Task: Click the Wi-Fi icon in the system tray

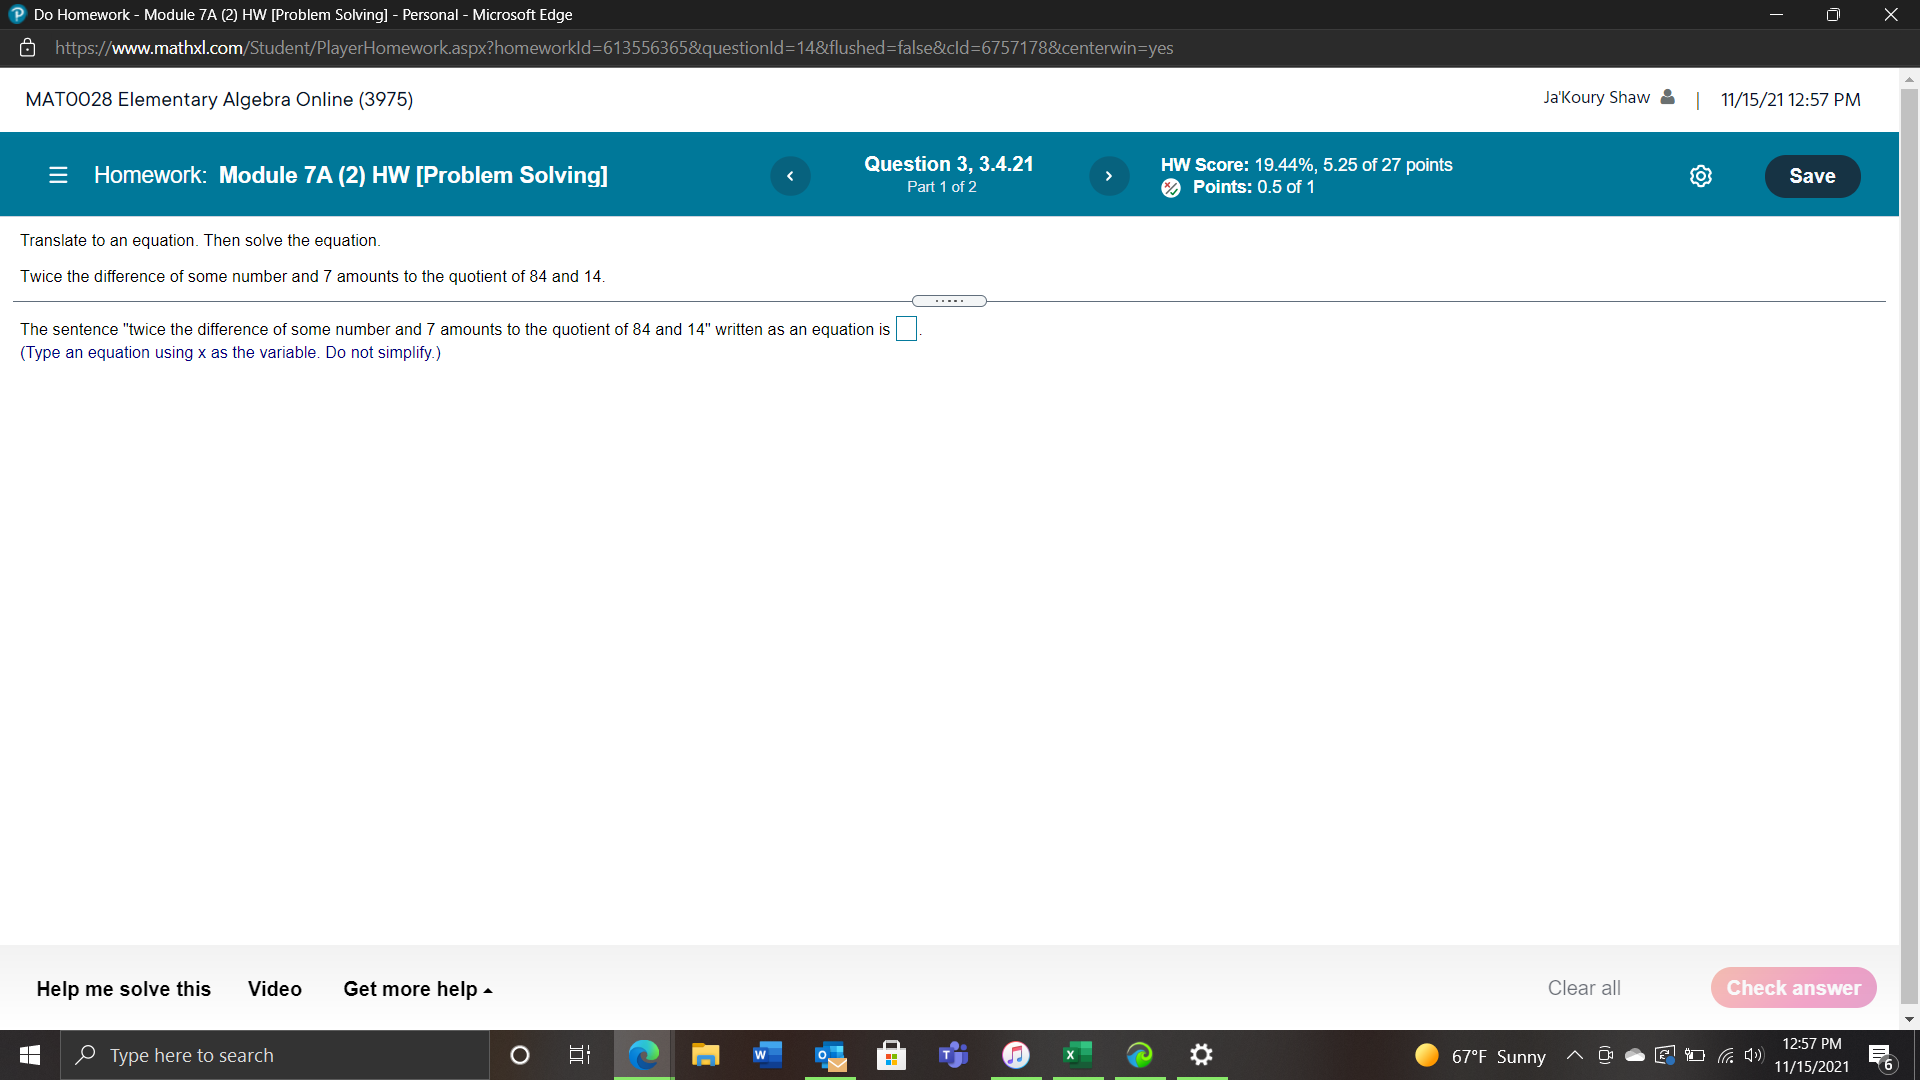Action: pos(1725,1055)
